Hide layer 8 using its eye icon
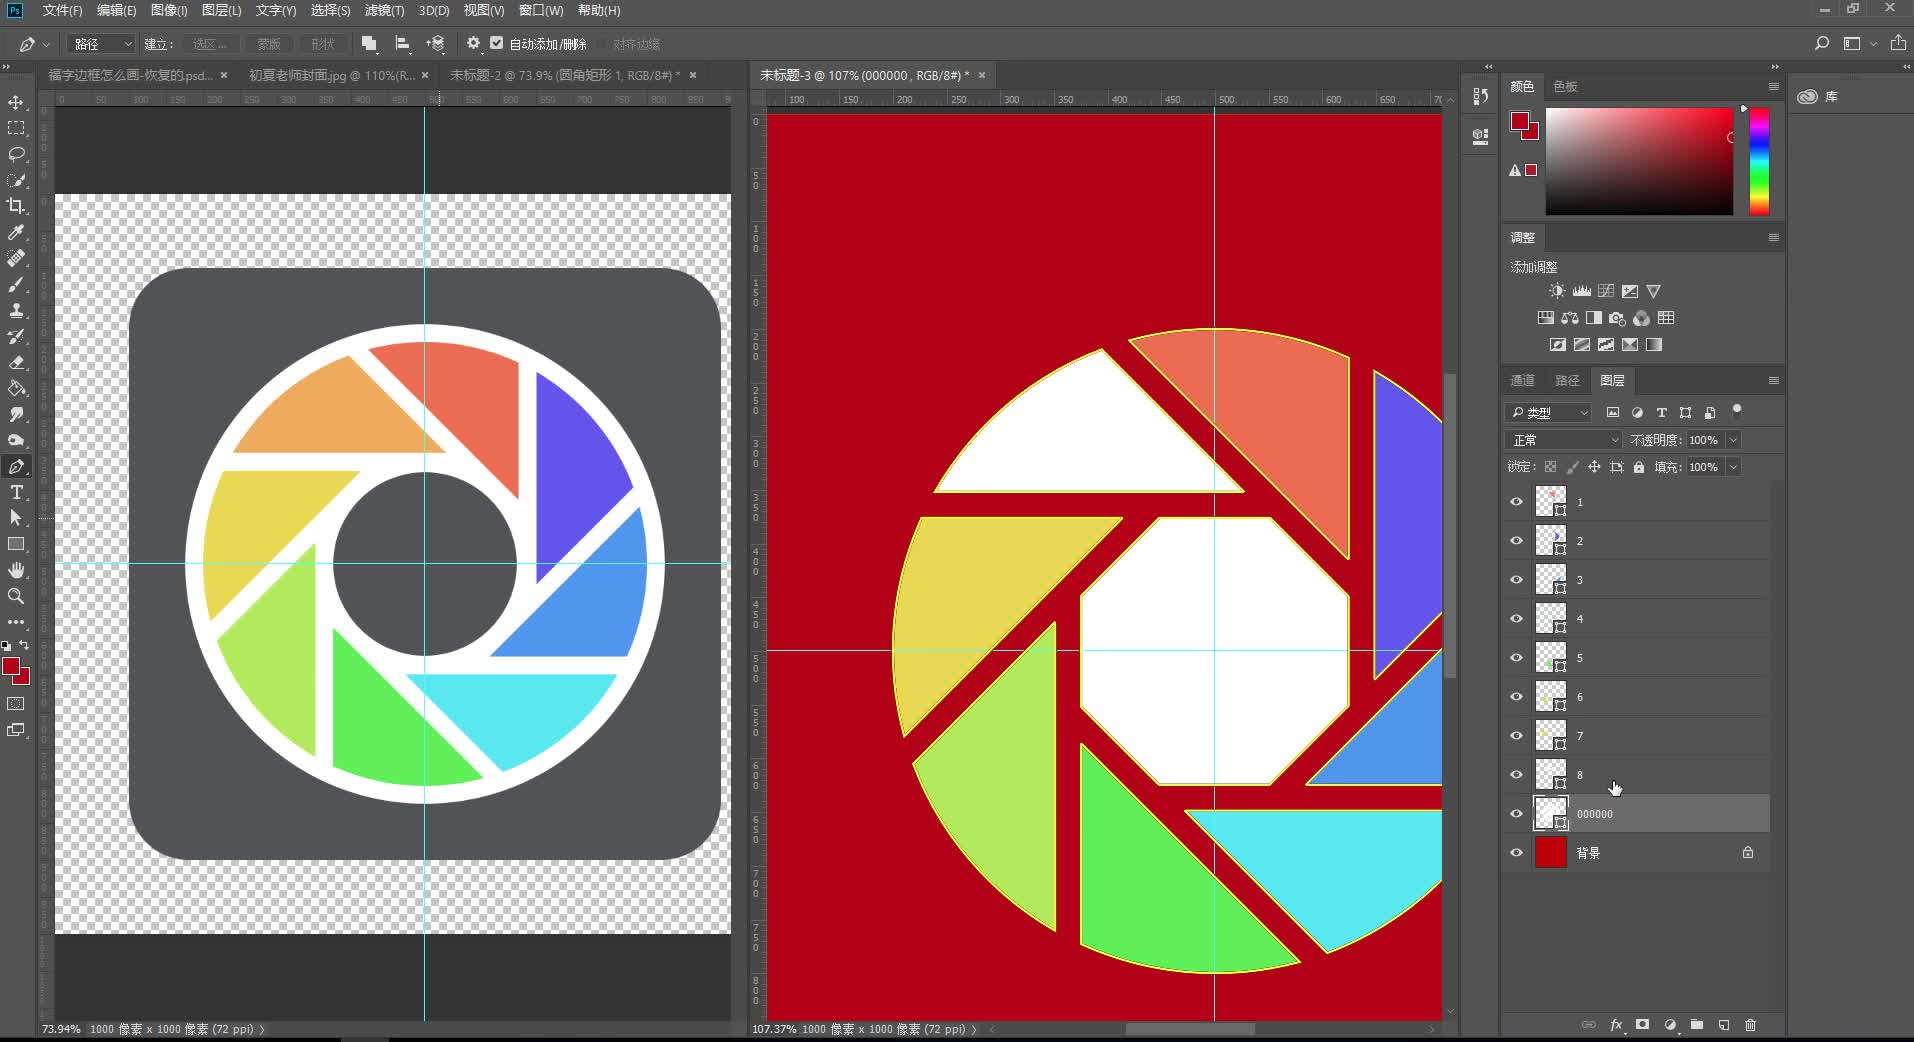This screenshot has height=1042, width=1914. tap(1516, 775)
